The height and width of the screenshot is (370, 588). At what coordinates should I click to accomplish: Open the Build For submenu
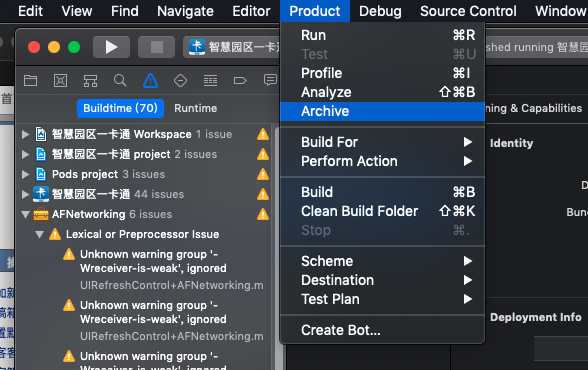tap(382, 142)
